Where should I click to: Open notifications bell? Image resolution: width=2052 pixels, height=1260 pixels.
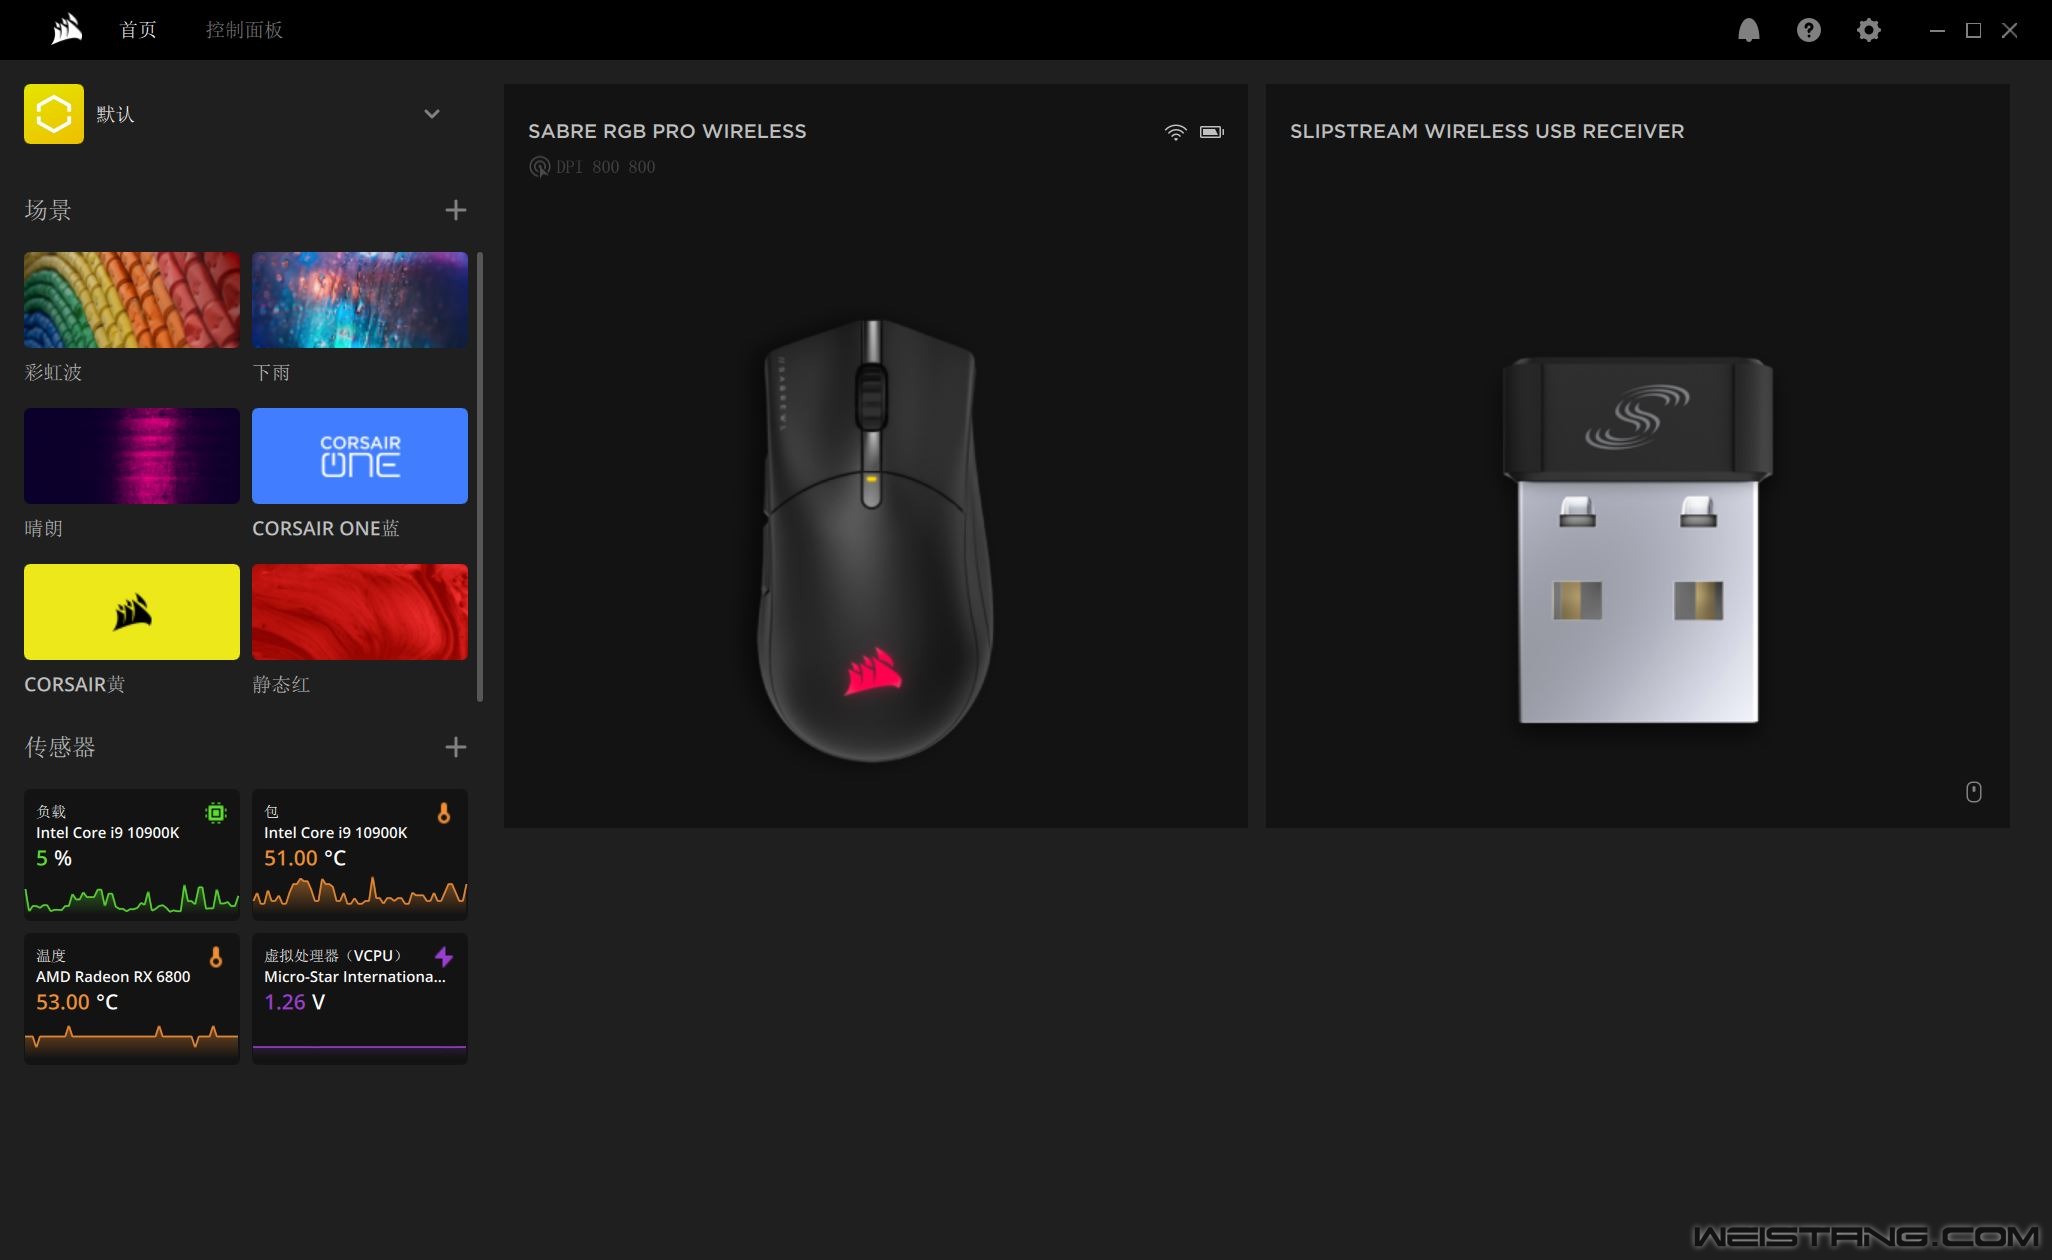(x=1748, y=30)
